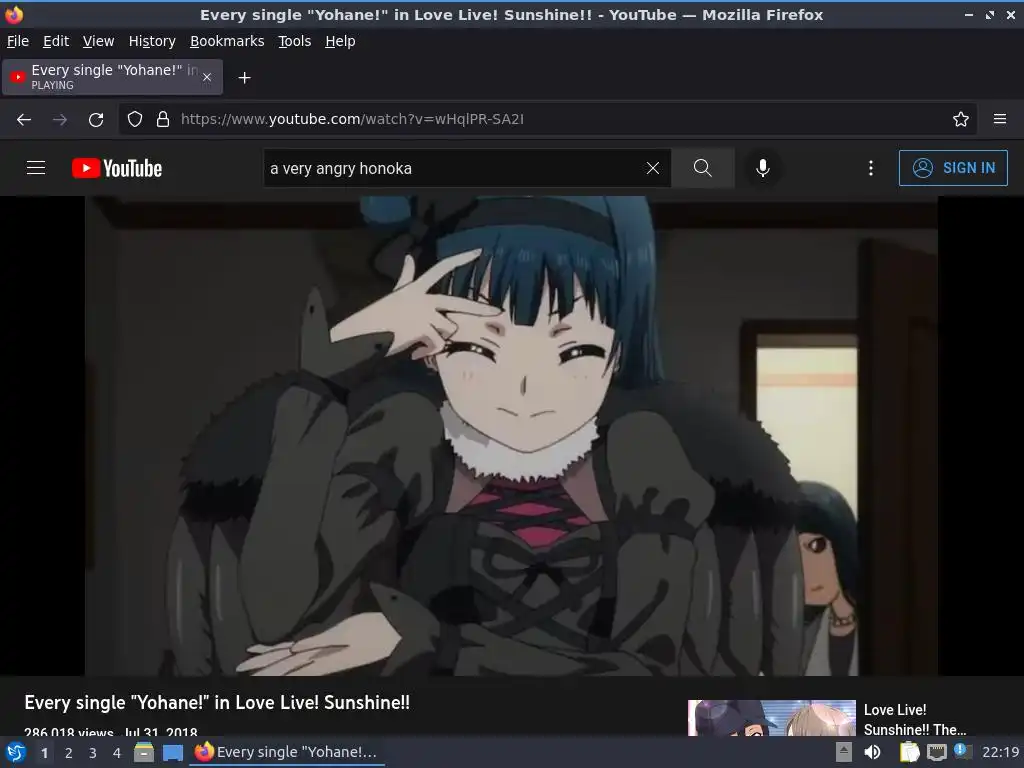Open a new tab with plus button

pos(244,78)
